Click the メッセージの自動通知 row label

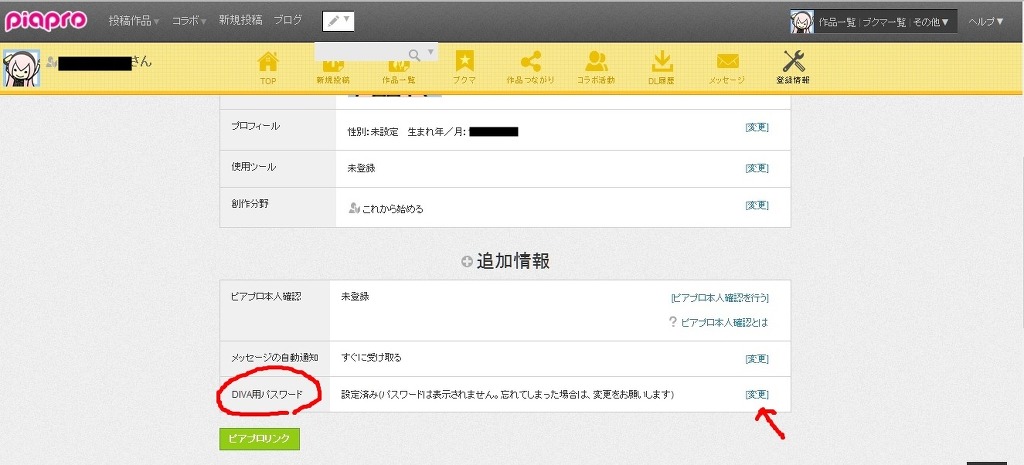point(274,358)
